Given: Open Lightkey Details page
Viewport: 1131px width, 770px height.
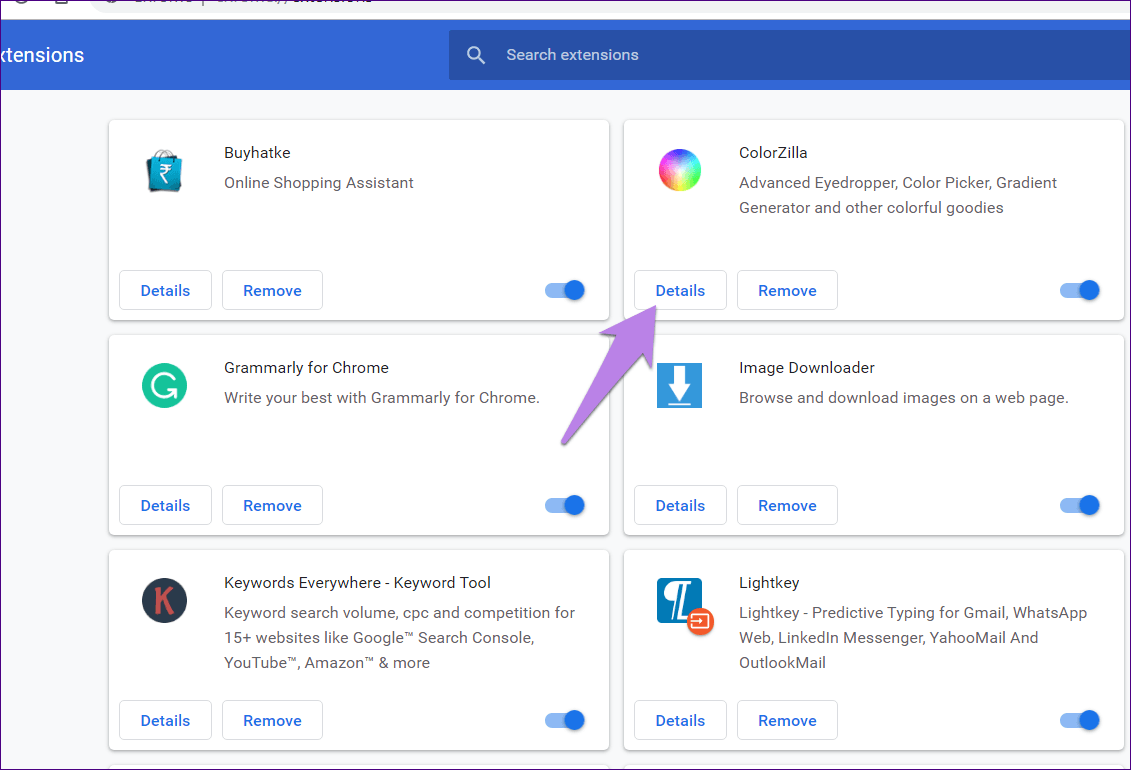Looking at the screenshot, I should pyautogui.click(x=680, y=720).
